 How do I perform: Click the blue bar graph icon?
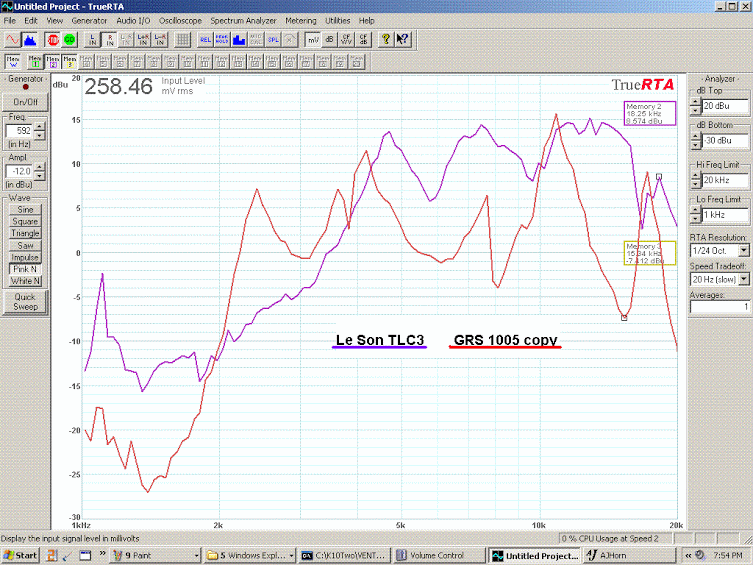[x=239, y=39]
